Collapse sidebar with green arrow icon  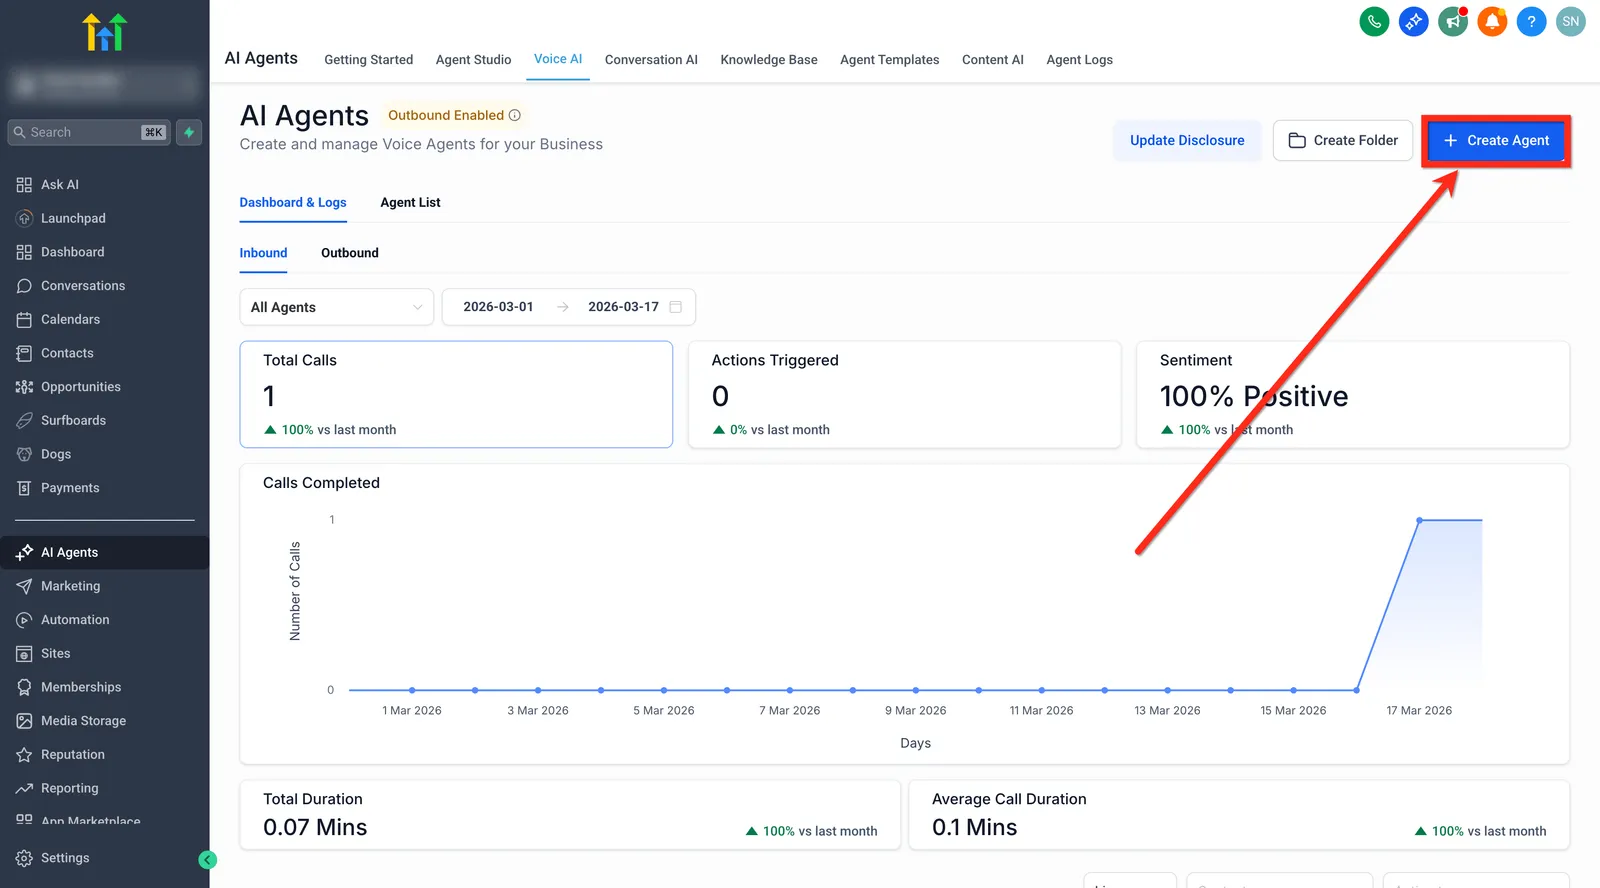(x=208, y=859)
